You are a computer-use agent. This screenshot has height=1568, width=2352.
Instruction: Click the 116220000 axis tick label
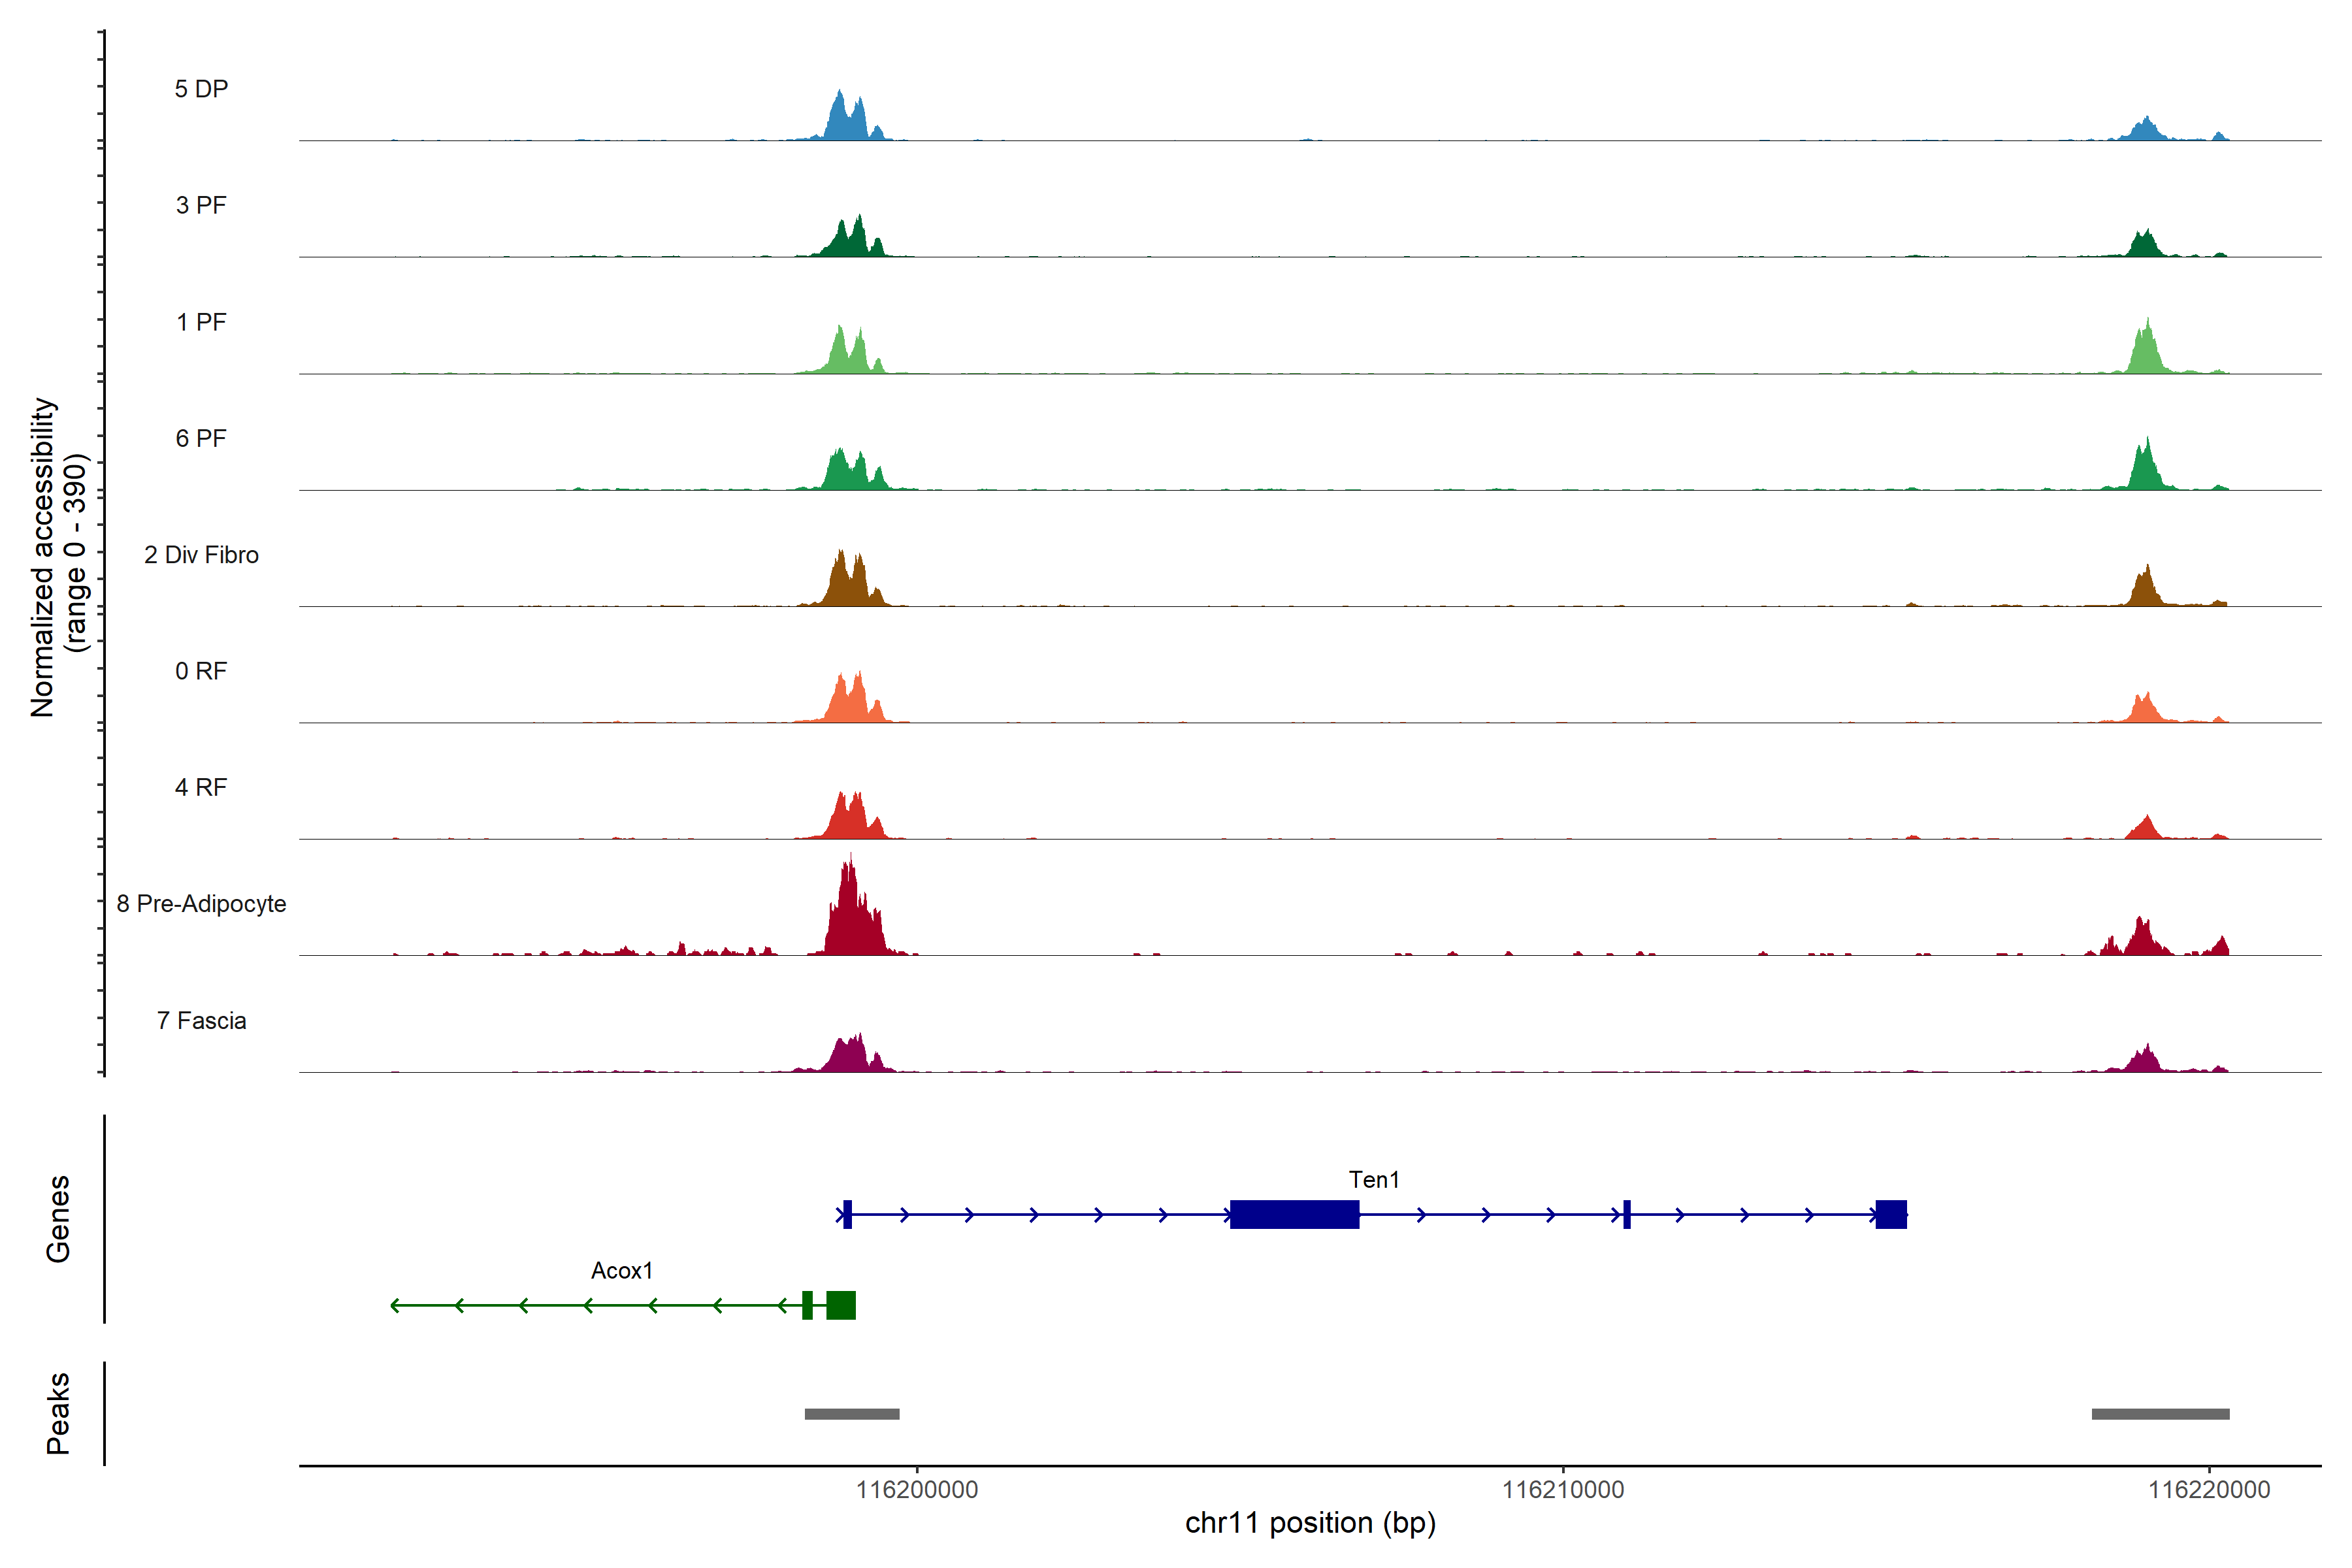pyautogui.click(x=2209, y=1490)
